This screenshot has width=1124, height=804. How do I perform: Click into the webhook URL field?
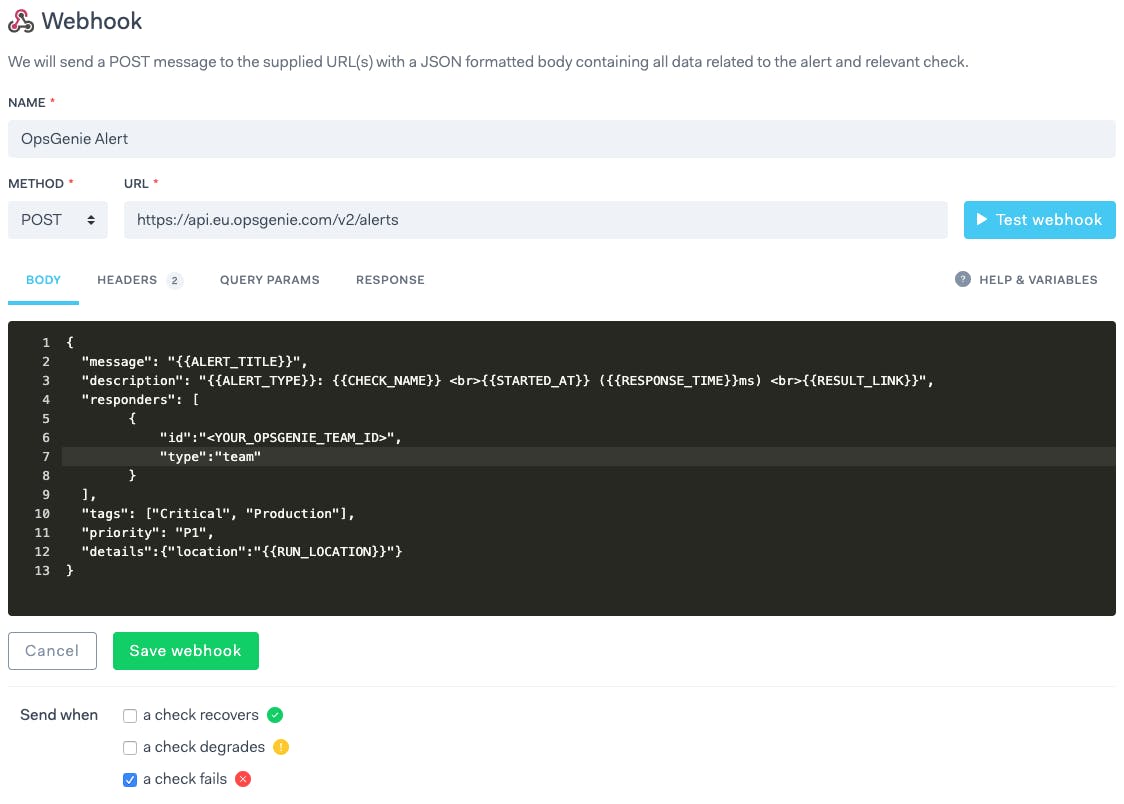pos(535,220)
